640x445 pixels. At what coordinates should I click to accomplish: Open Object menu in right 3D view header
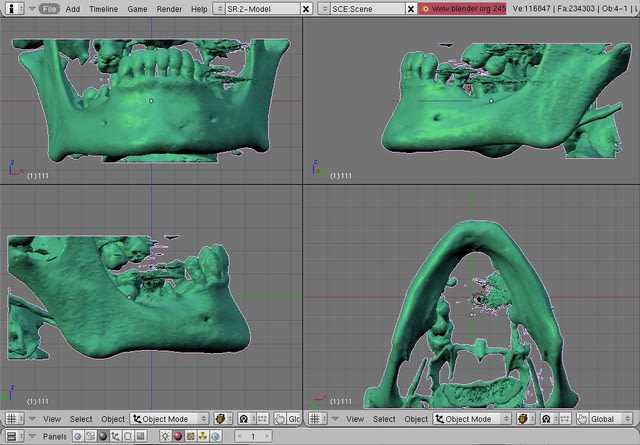point(416,419)
